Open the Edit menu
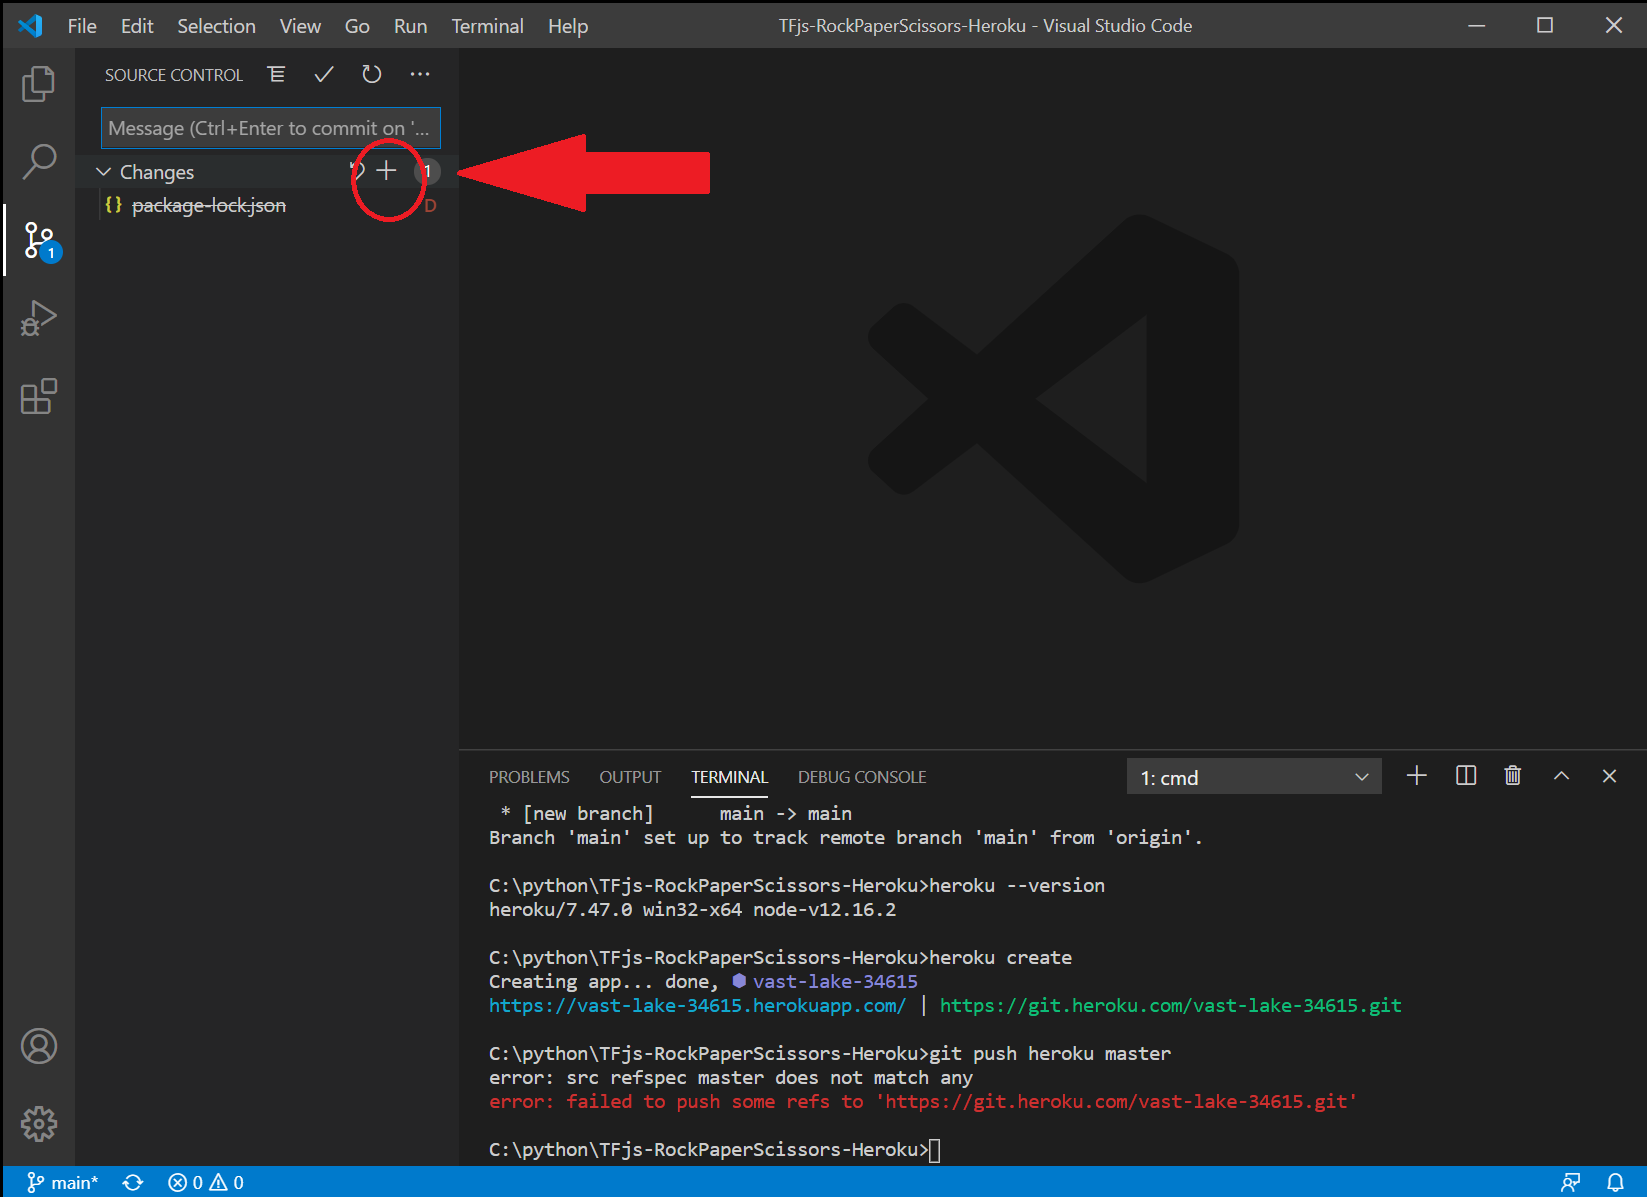Viewport: 1647px width, 1197px height. pos(137,26)
